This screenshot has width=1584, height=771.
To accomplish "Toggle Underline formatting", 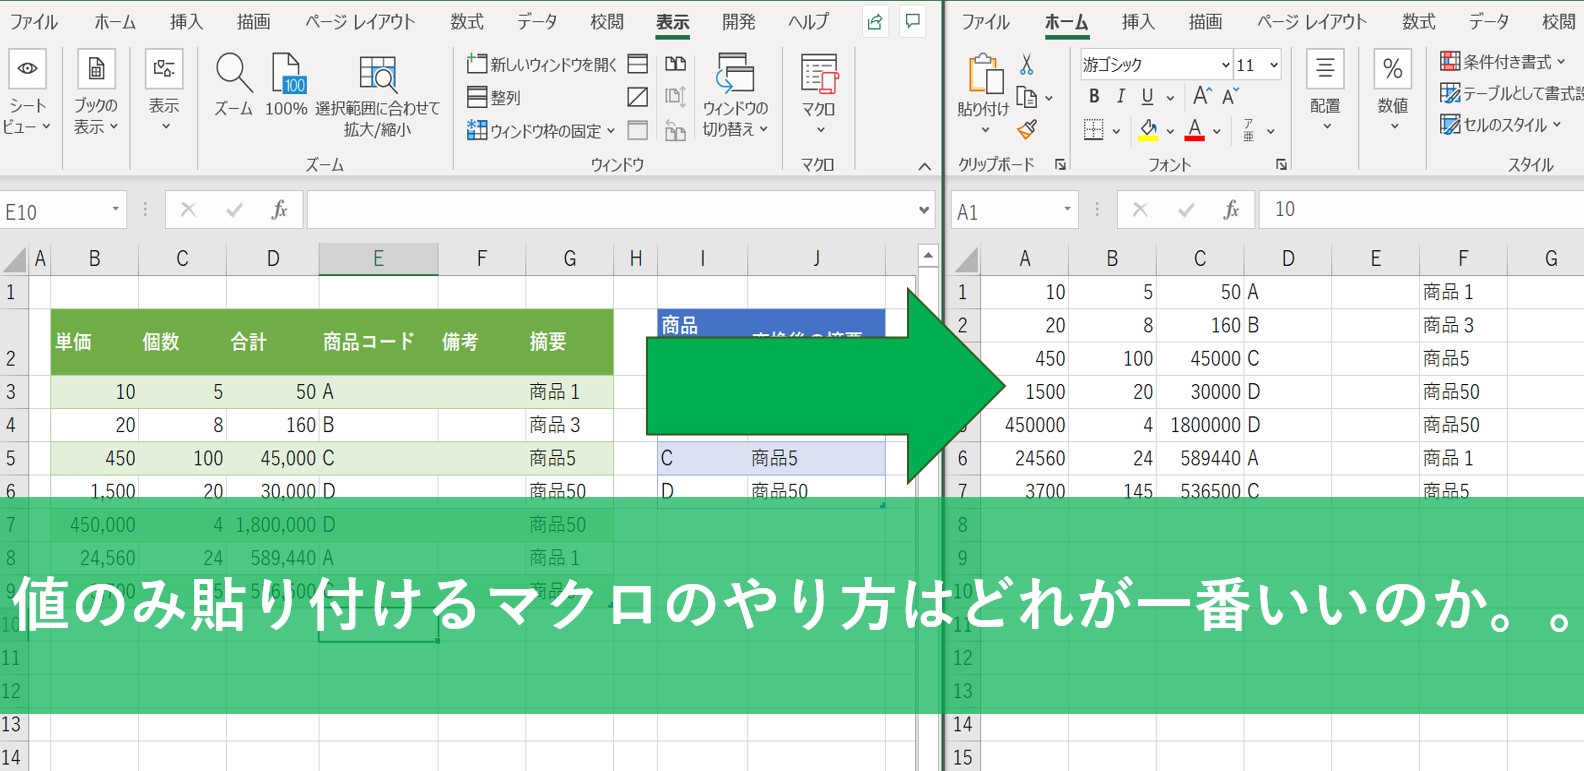I will (x=1147, y=96).
